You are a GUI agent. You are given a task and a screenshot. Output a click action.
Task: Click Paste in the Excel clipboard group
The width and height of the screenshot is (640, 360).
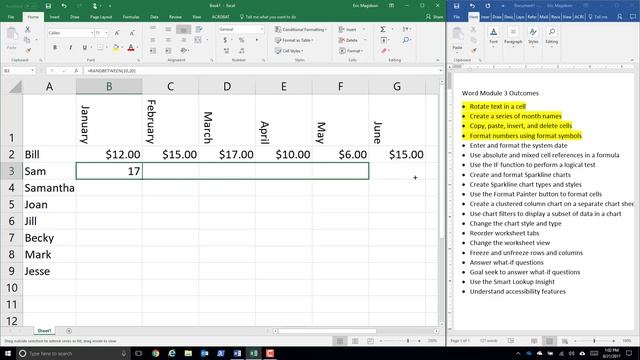coord(12,39)
